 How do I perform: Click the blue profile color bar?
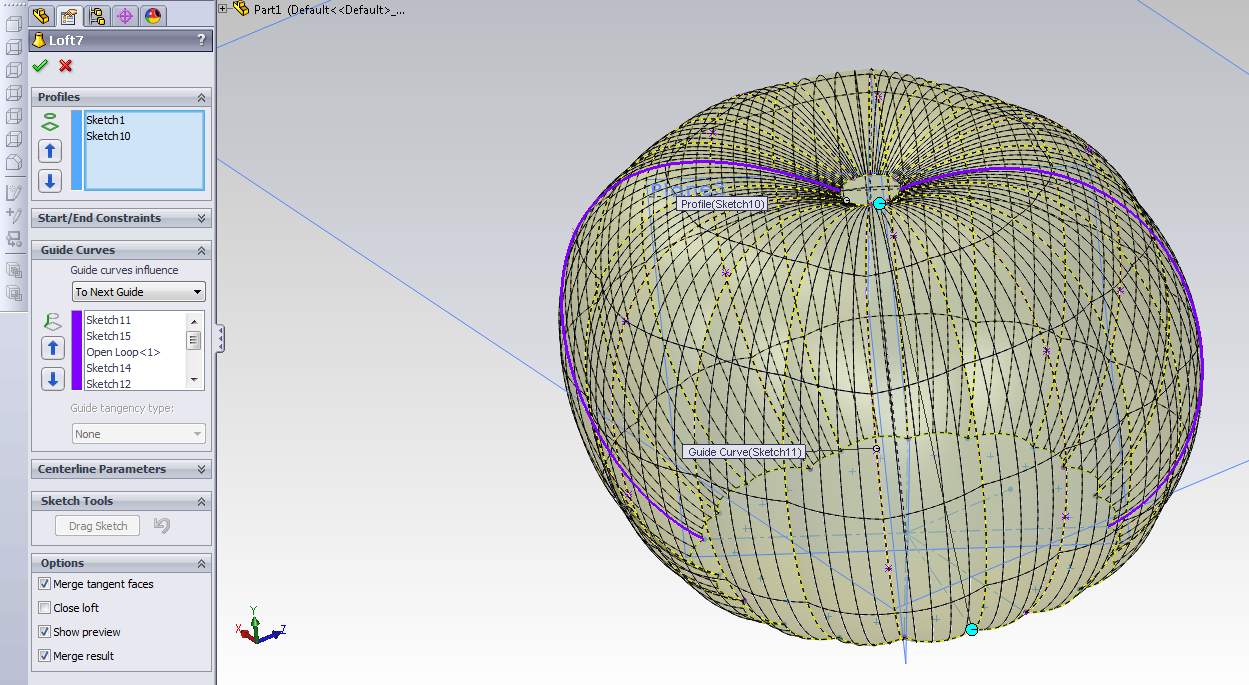coord(77,150)
